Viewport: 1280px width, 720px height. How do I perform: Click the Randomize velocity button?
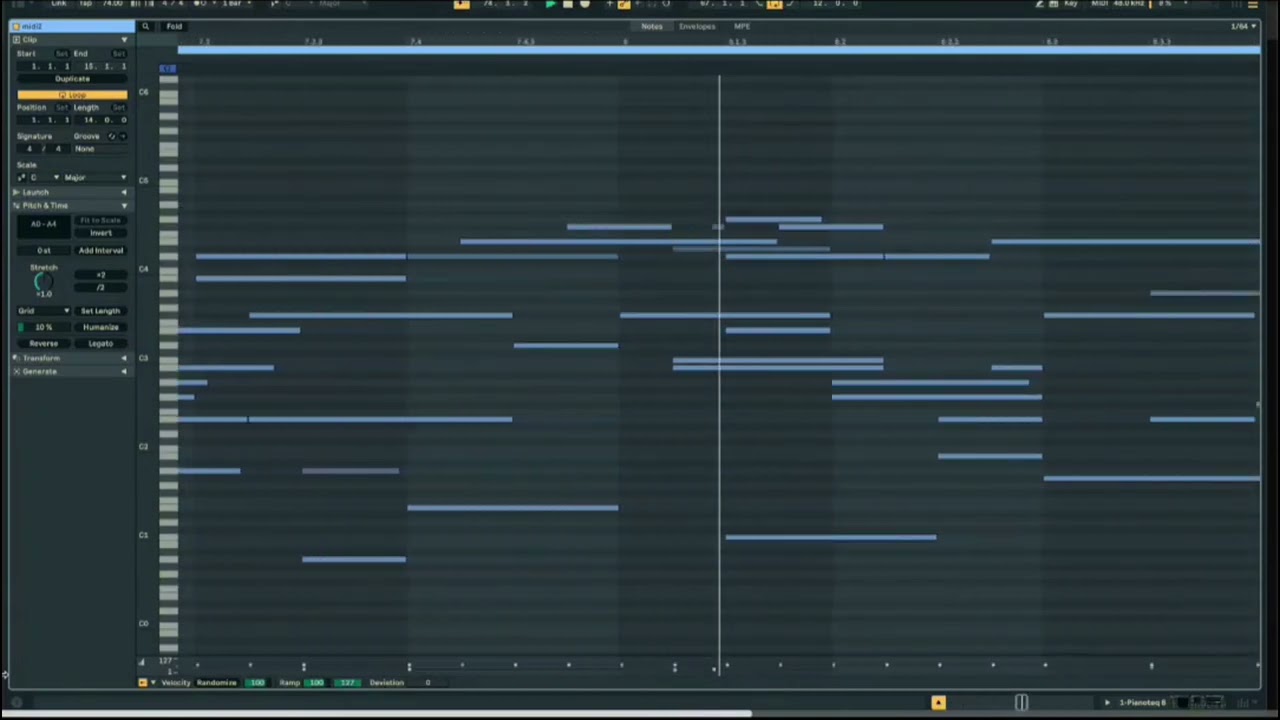(x=216, y=683)
